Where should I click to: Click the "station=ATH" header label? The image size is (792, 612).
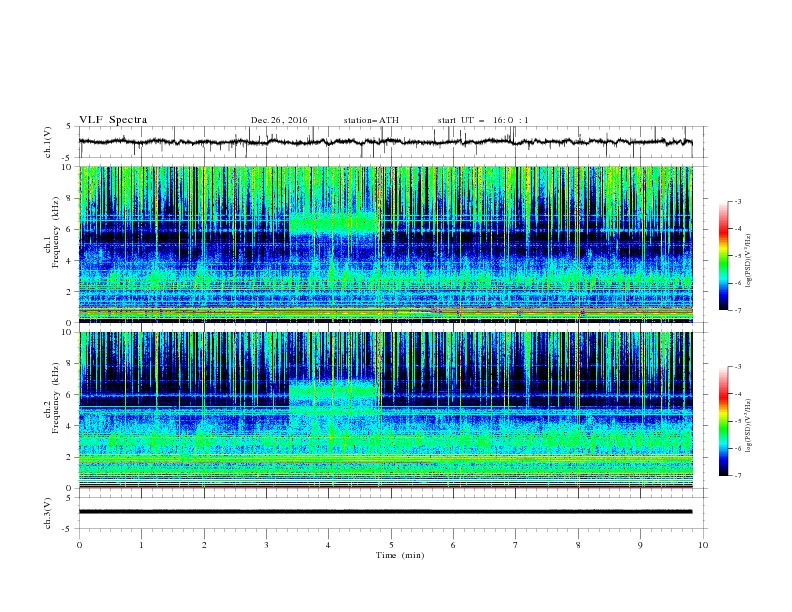(371, 120)
